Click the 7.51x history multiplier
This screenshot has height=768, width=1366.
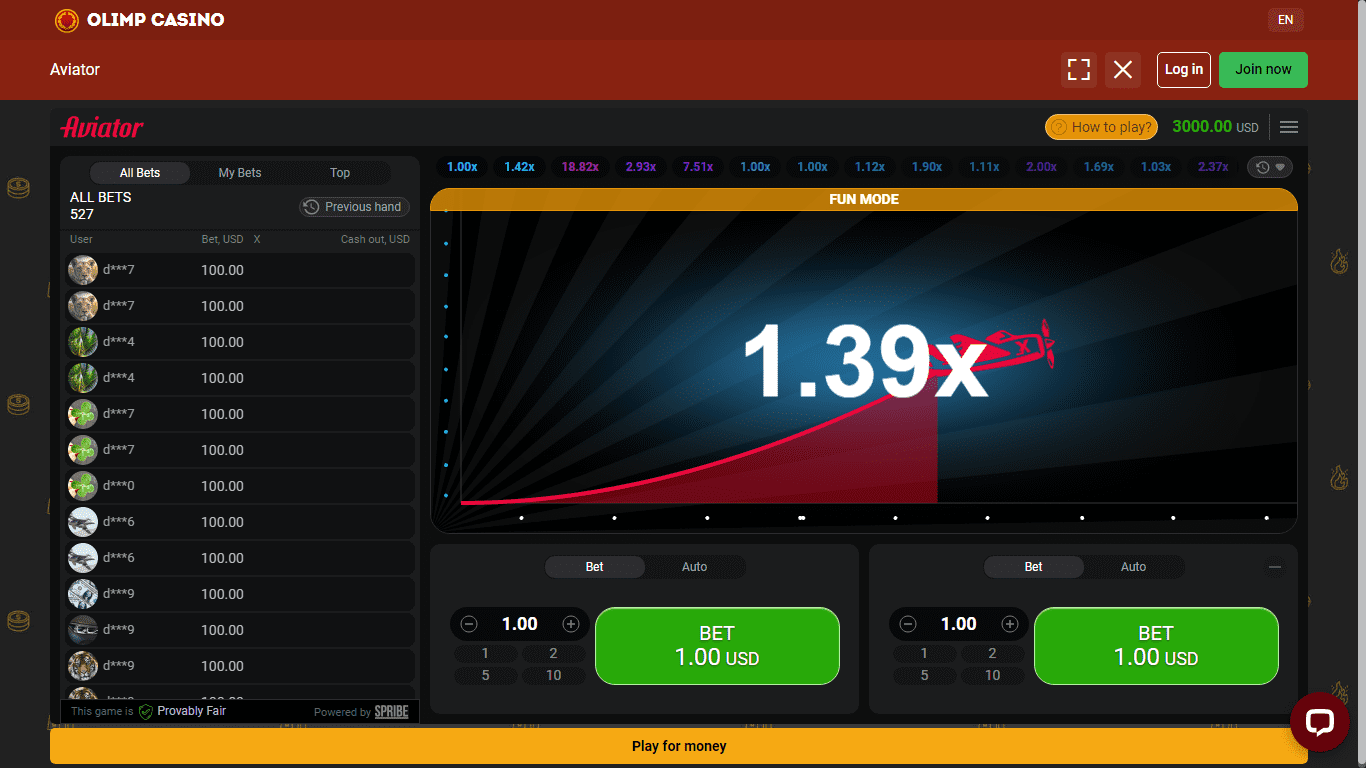click(698, 167)
